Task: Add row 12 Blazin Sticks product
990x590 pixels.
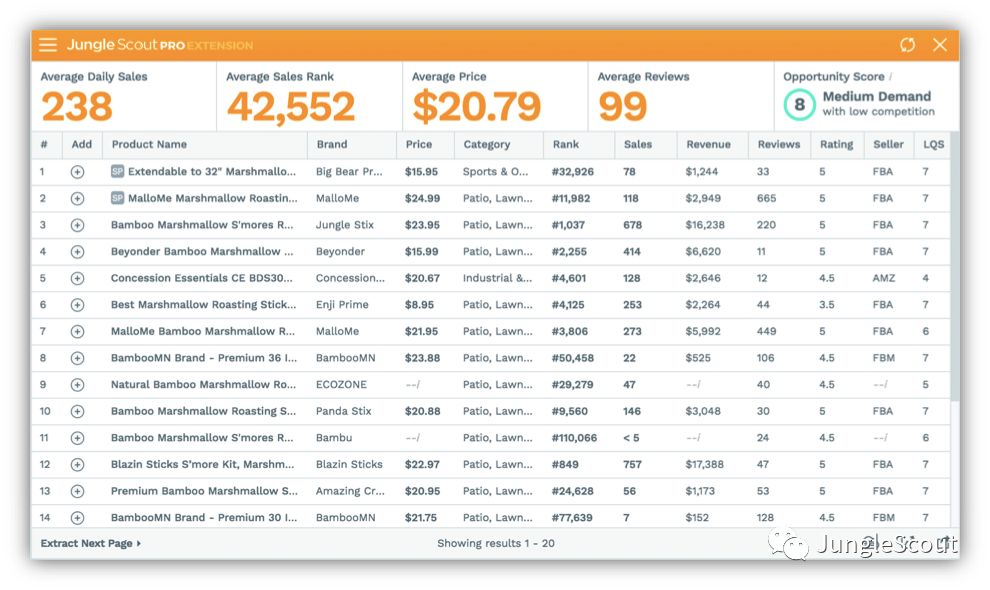Action: tap(77, 464)
